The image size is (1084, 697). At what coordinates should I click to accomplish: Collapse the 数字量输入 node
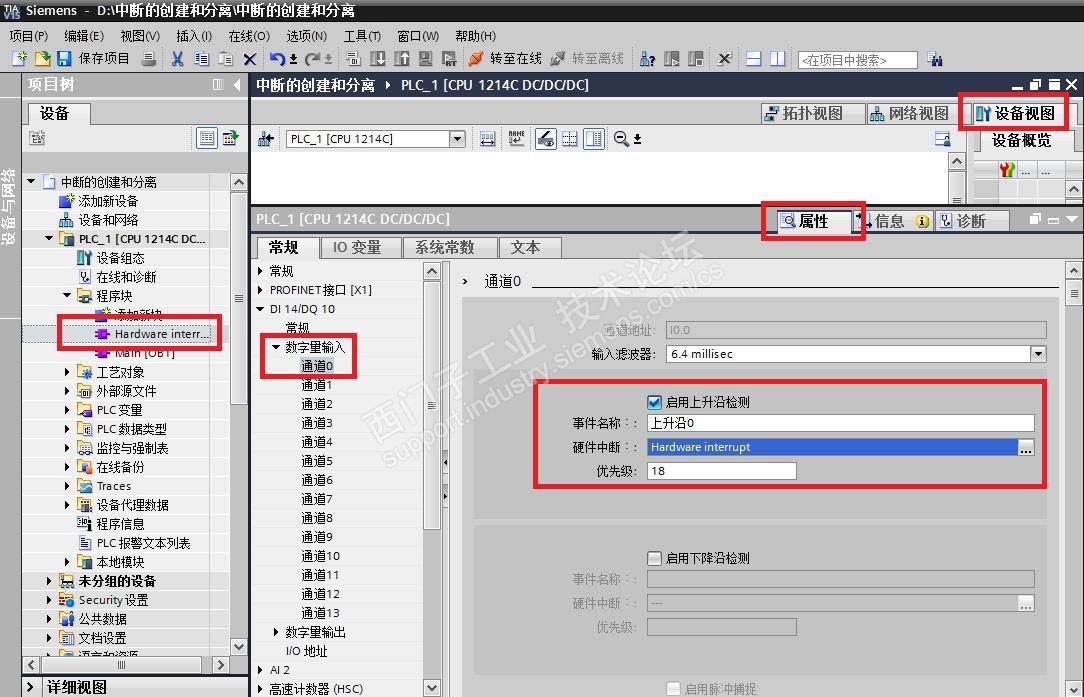(x=276, y=346)
